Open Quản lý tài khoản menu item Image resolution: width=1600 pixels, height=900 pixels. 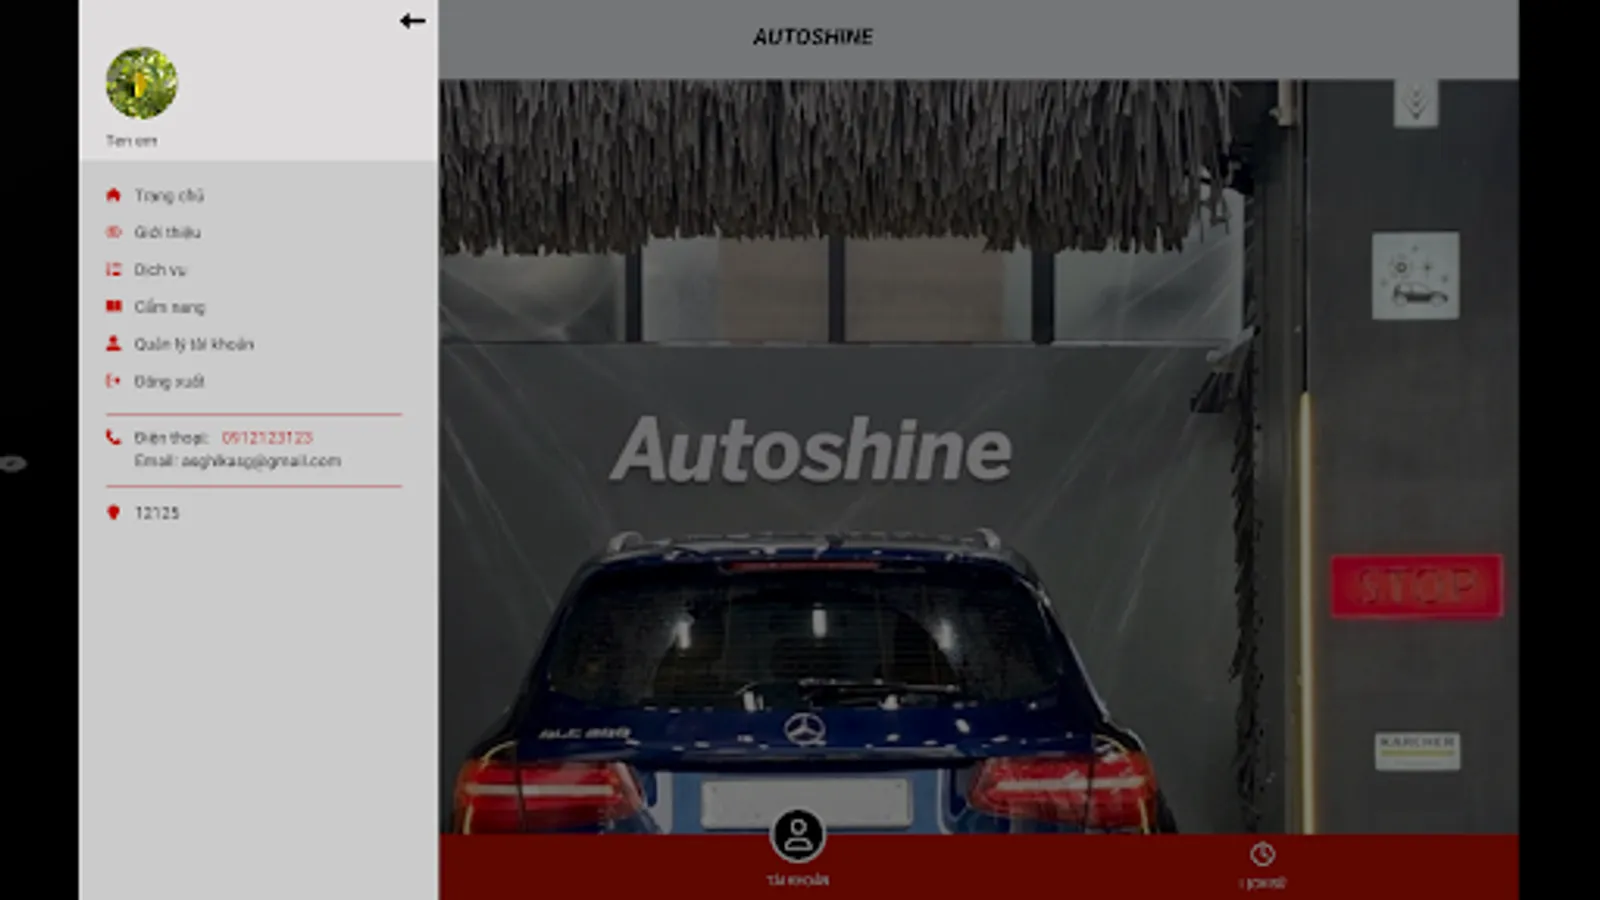tap(194, 344)
